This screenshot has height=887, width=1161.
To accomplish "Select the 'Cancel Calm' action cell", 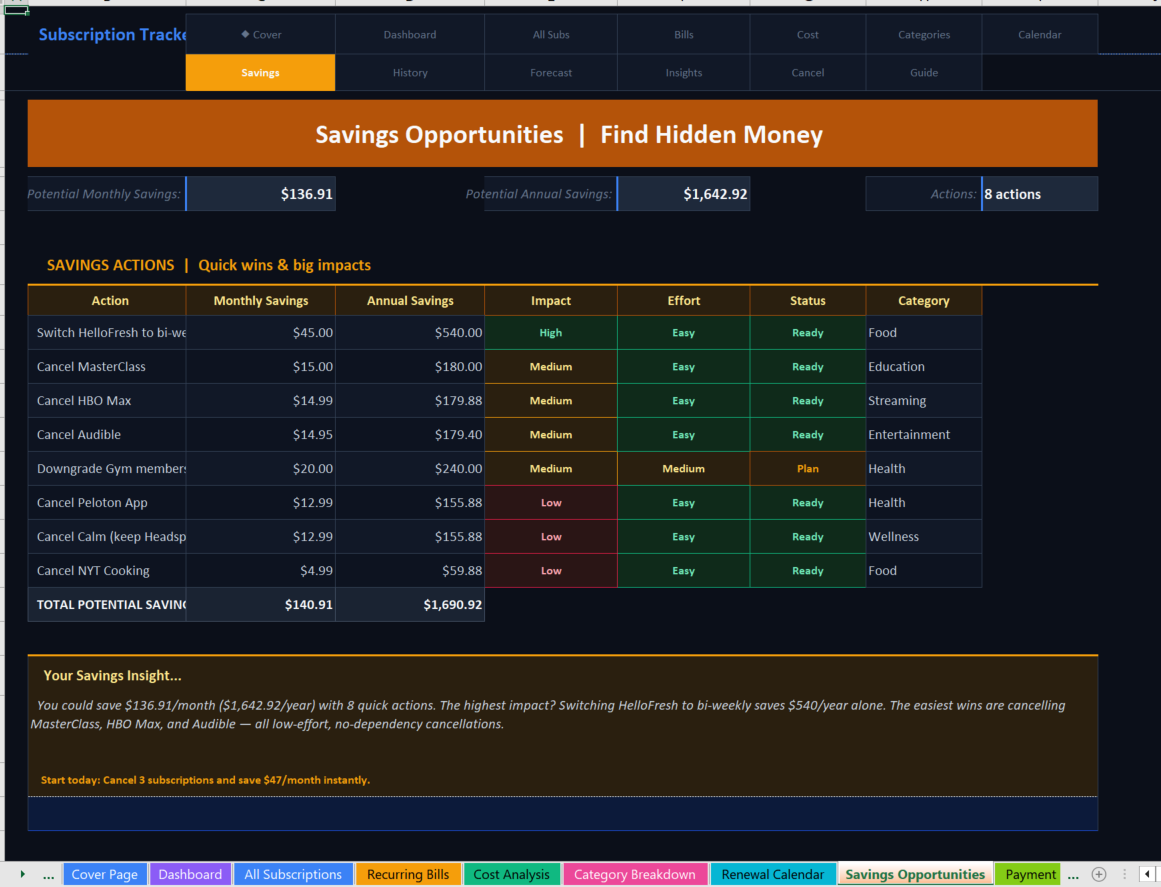I will click(x=107, y=537).
